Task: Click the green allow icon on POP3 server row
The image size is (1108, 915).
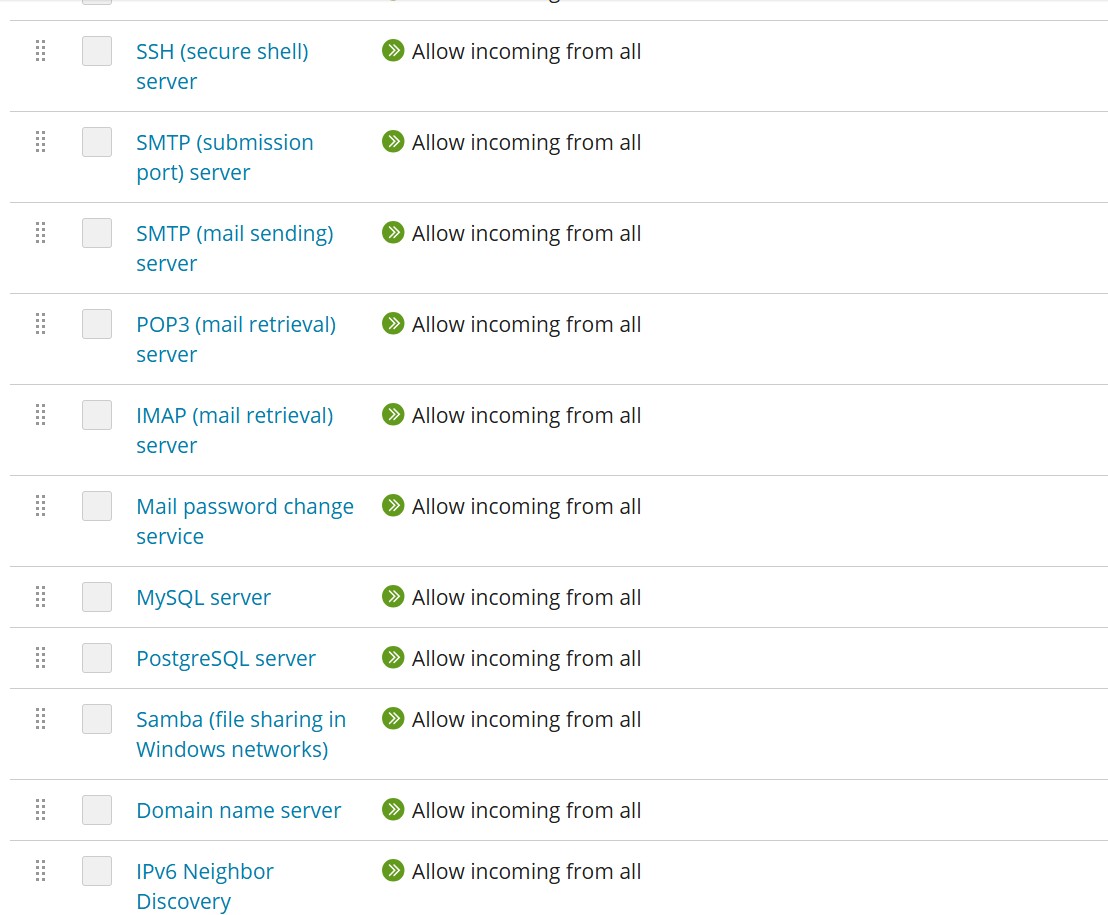Action: (393, 324)
